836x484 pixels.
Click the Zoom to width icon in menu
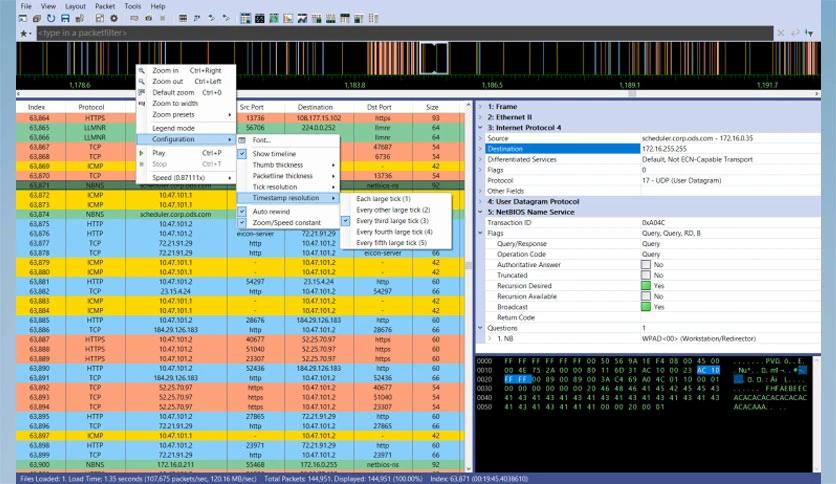[142, 103]
